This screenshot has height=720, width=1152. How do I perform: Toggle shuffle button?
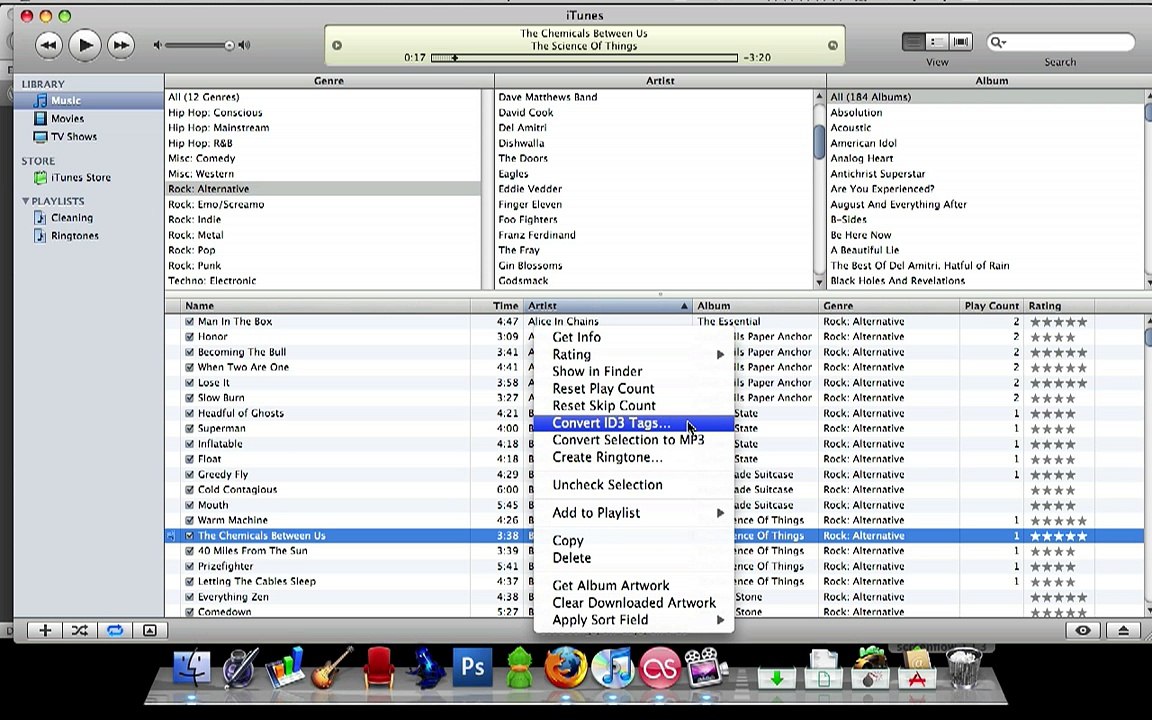tap(79, 630)
